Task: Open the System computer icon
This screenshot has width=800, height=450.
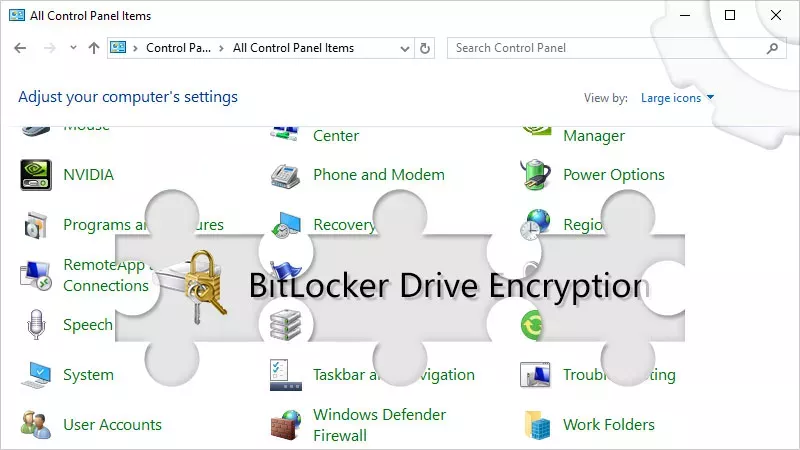Action: [36, 375]
